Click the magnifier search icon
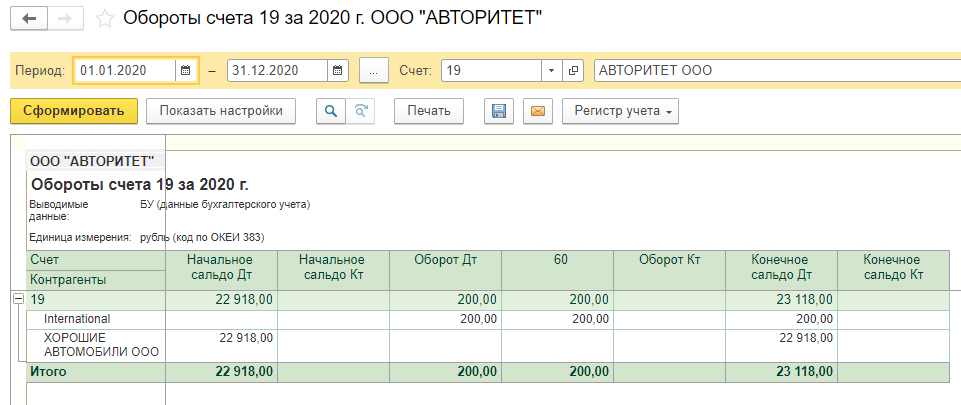The height and width of the screenshot is (405, 961). [x=330, y=111]
